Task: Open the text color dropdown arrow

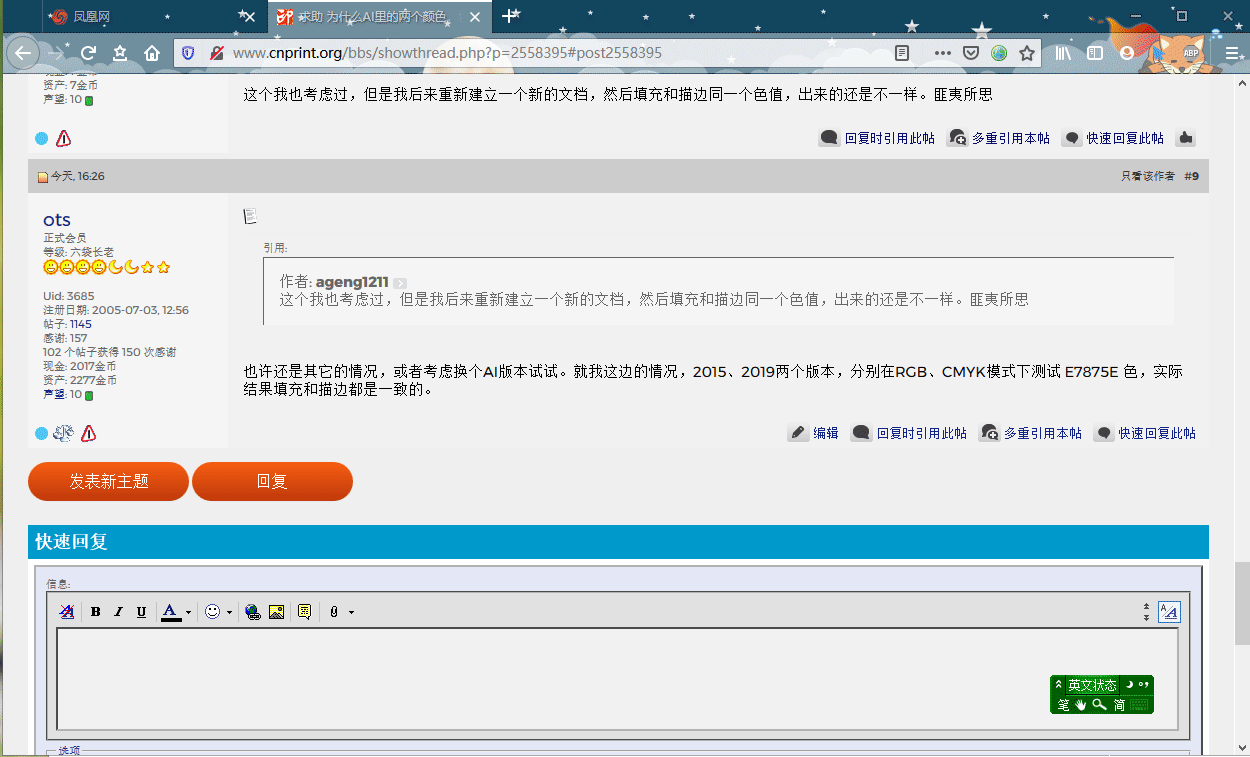Action: pyautogui.click(x=188, y=612)
